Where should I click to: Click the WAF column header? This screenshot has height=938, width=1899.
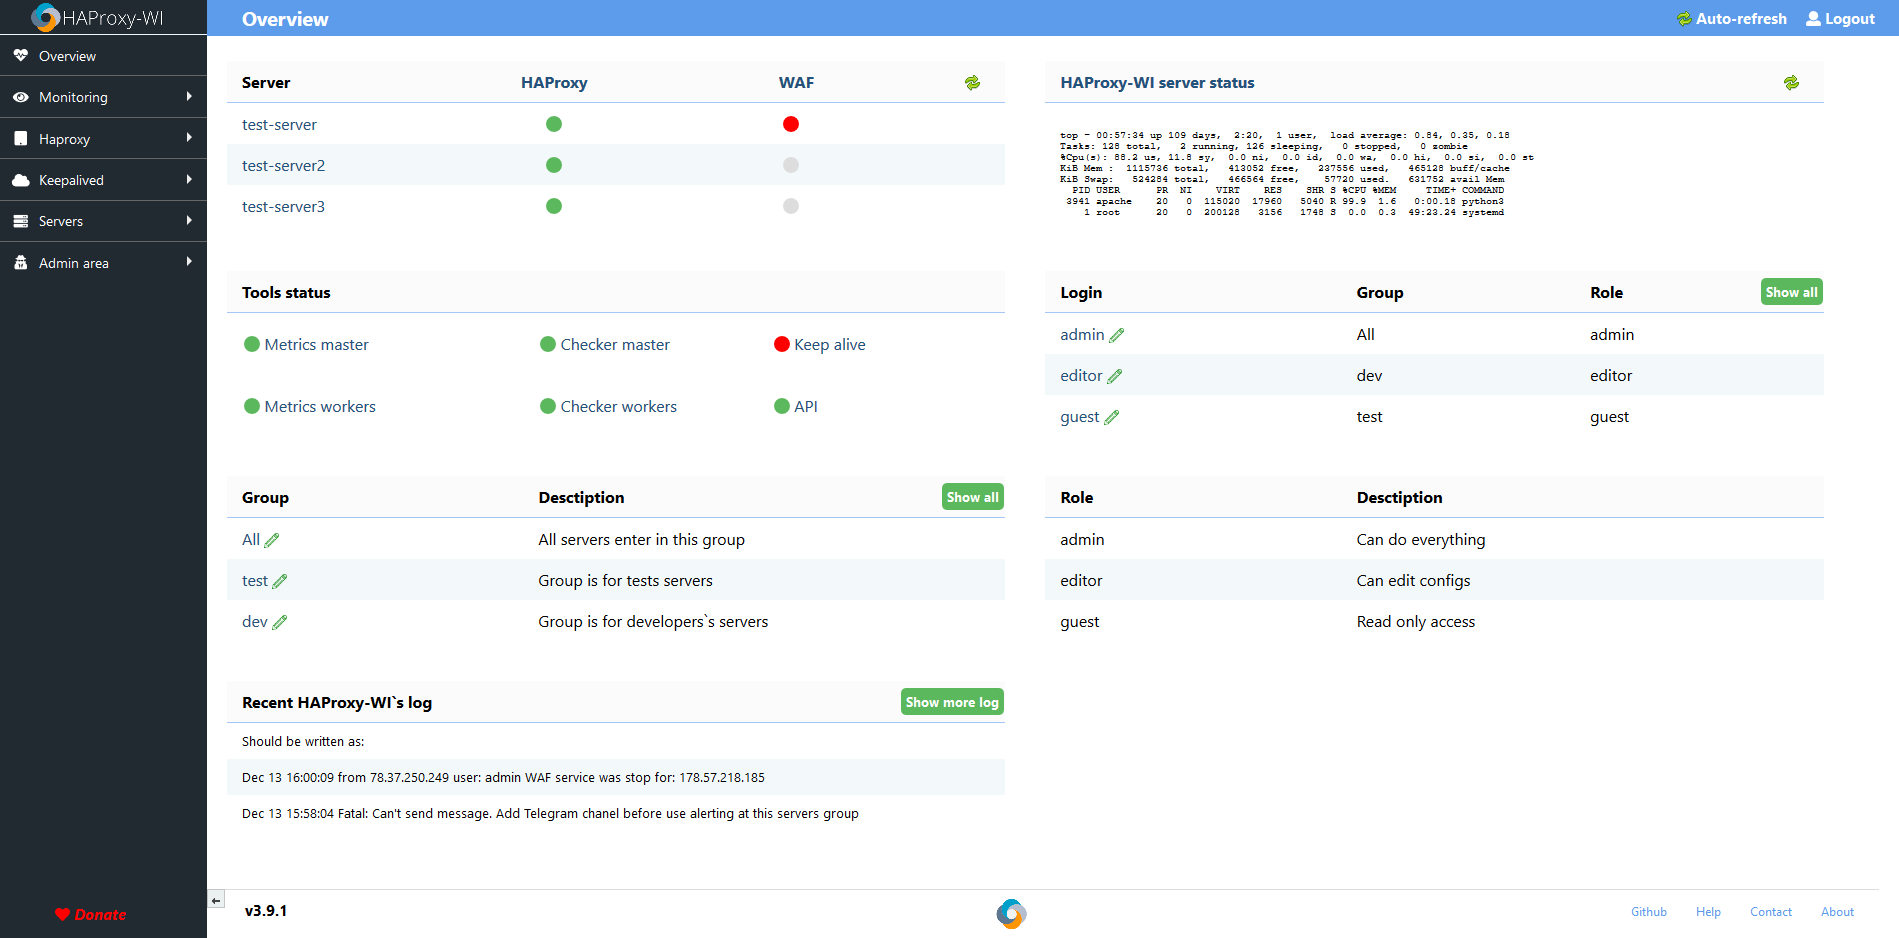[796, 83]
